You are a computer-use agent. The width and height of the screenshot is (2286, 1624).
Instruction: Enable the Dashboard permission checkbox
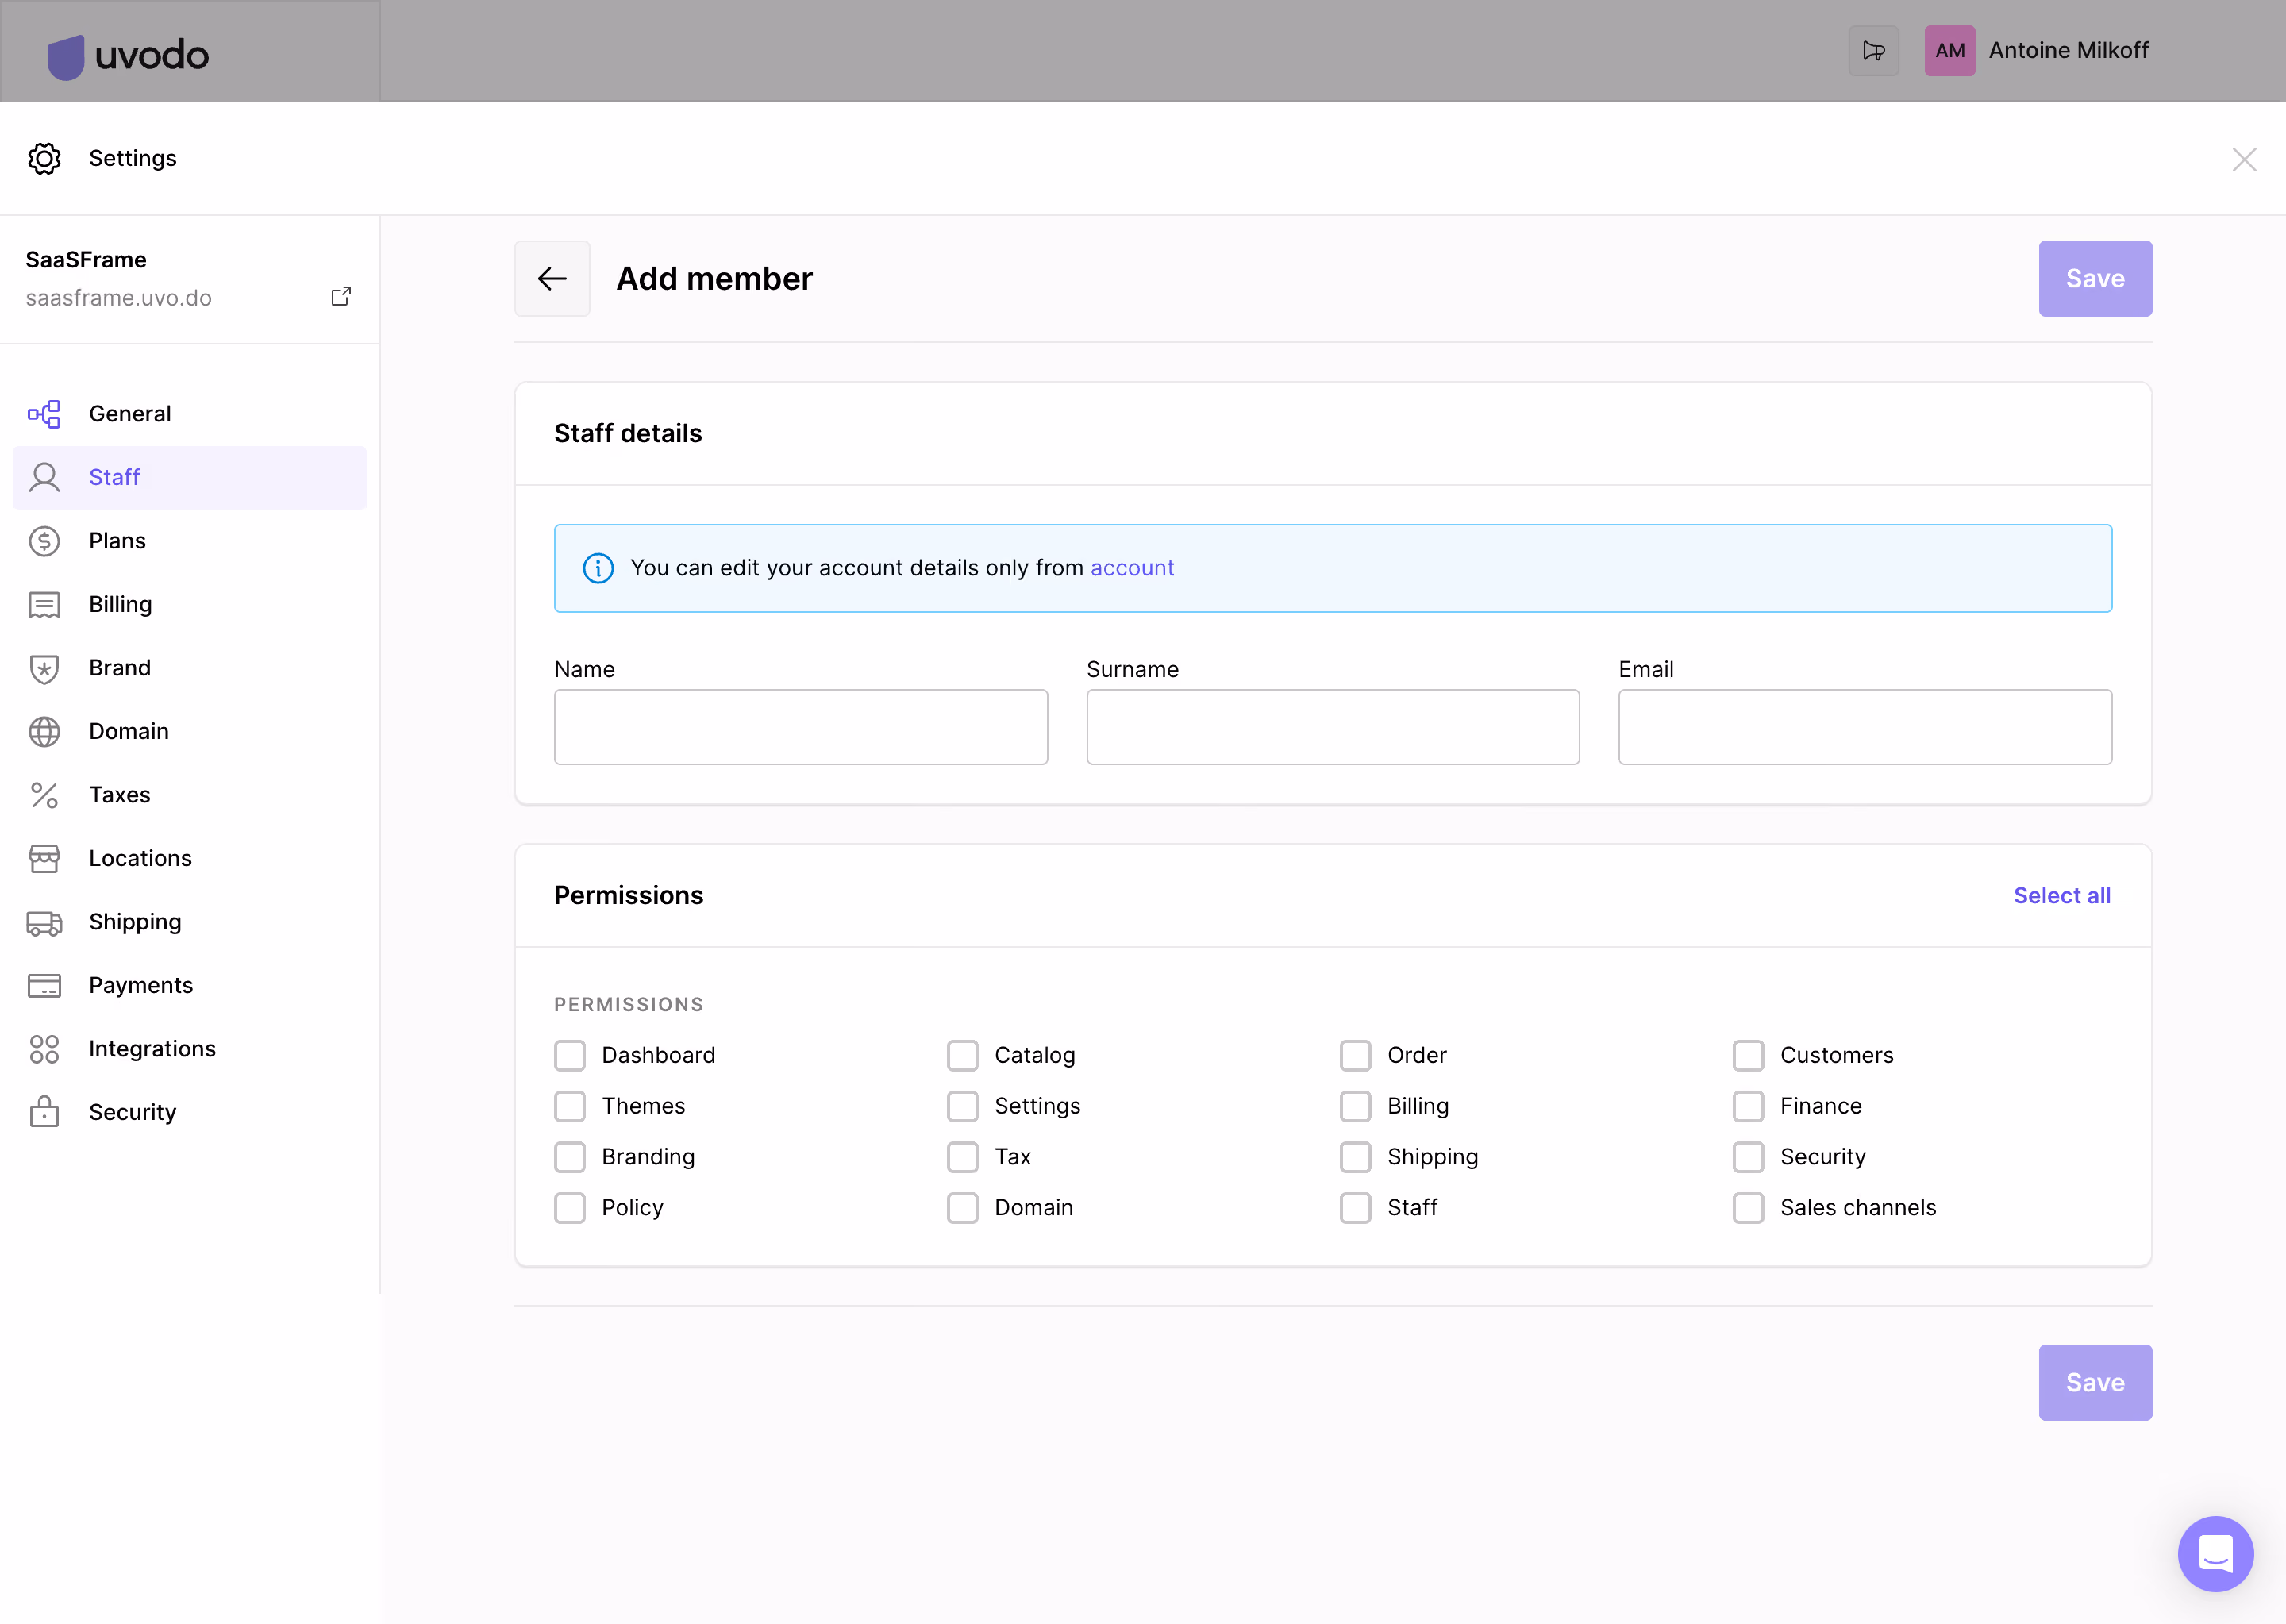[x=570, y=1055]
